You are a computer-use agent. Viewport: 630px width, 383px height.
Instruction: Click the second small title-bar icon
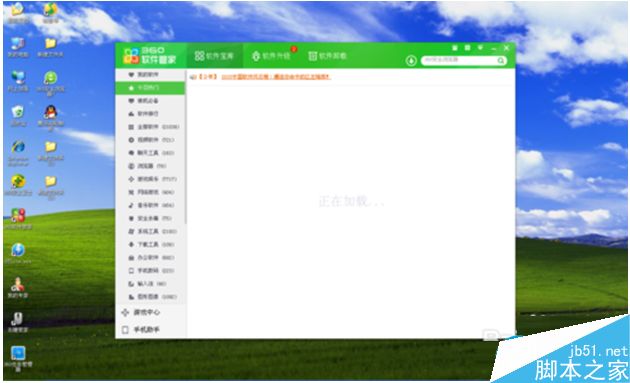tap(467, 48)
